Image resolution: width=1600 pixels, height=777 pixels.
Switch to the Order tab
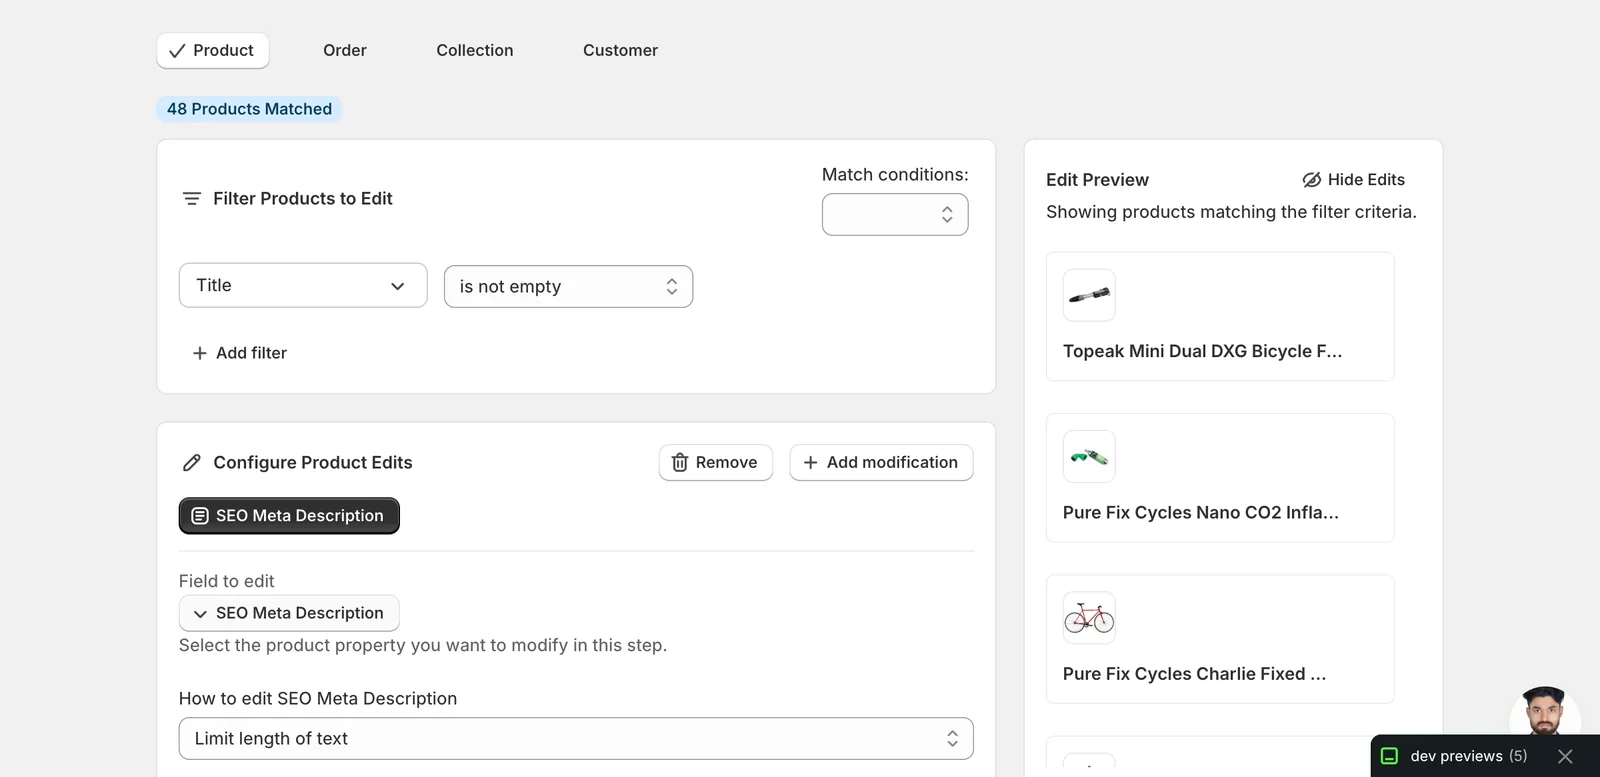click(345, 51)
